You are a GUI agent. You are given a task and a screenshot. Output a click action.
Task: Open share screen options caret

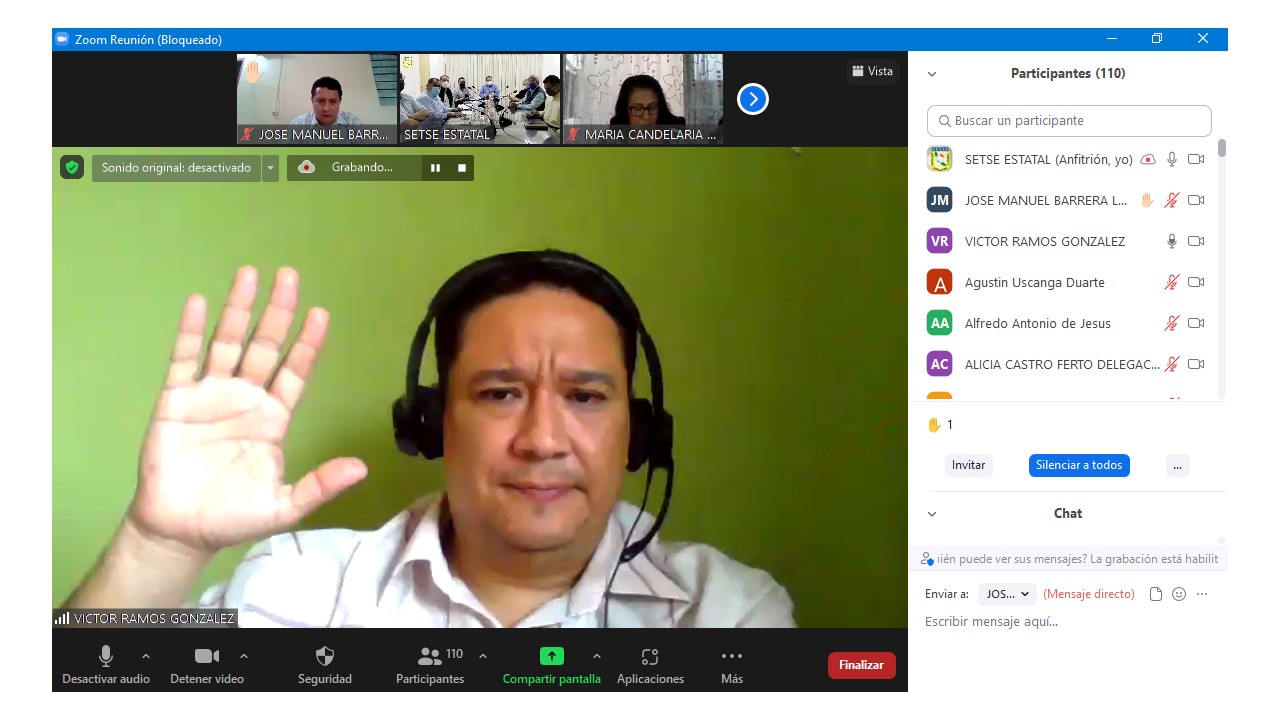[x=597, y=656]
